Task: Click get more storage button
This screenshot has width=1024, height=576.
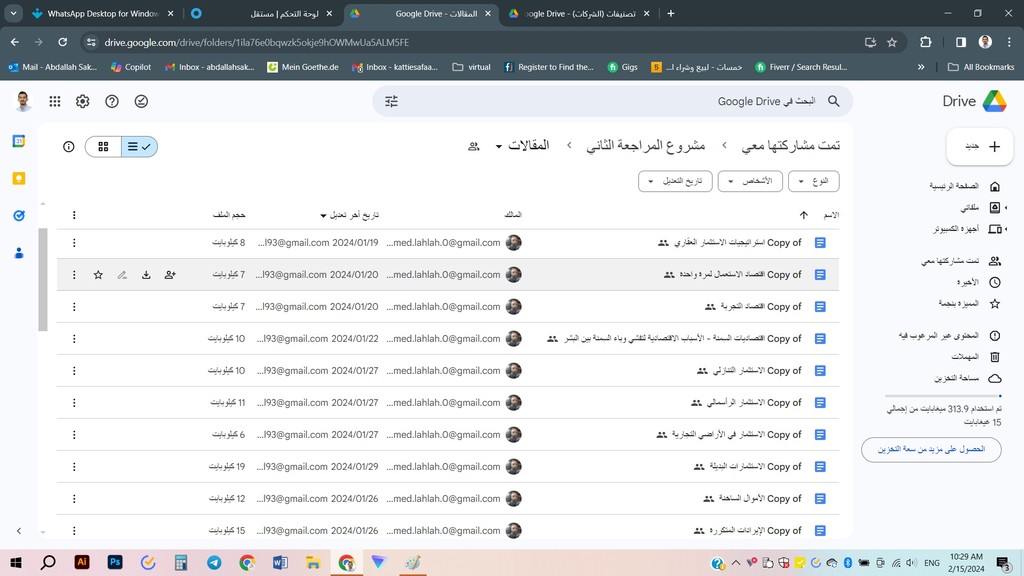Action: tap(931, 449)
